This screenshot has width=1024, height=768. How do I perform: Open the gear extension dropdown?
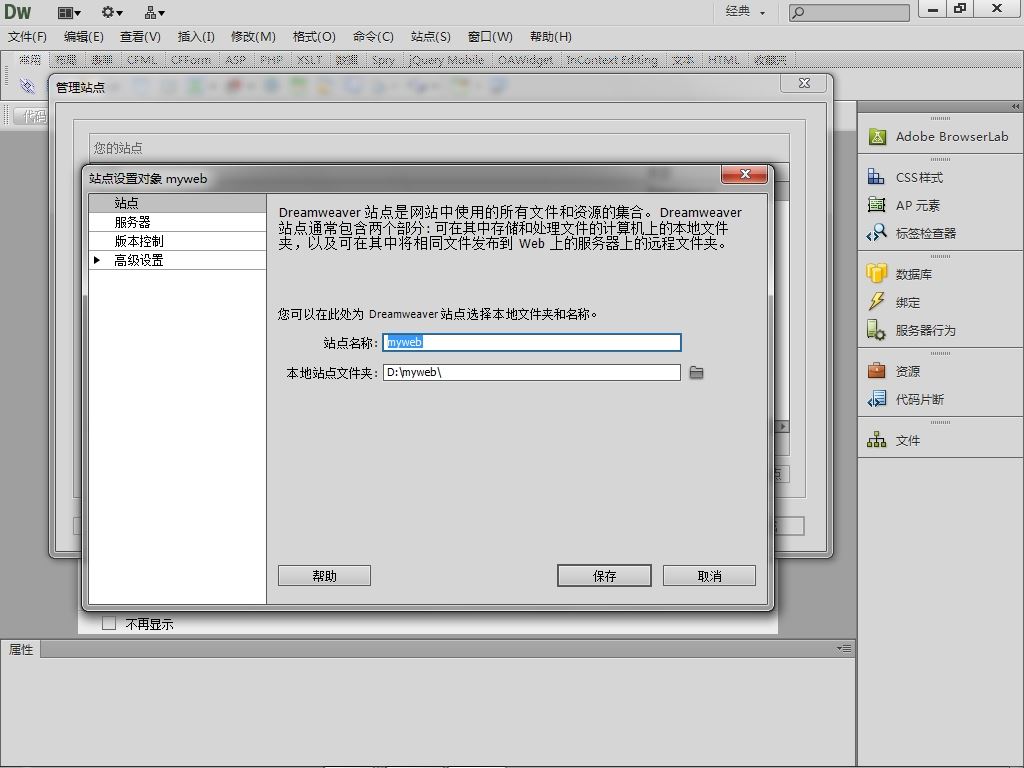[112, 12]
